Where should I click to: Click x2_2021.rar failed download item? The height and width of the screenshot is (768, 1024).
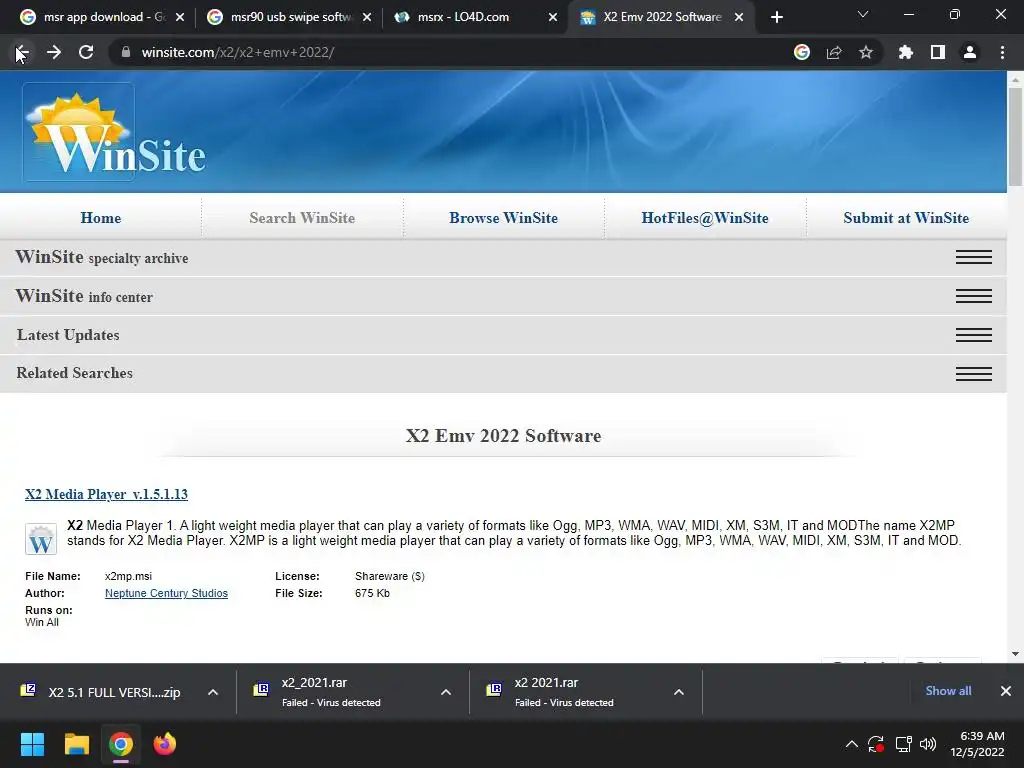pos(340,692)
